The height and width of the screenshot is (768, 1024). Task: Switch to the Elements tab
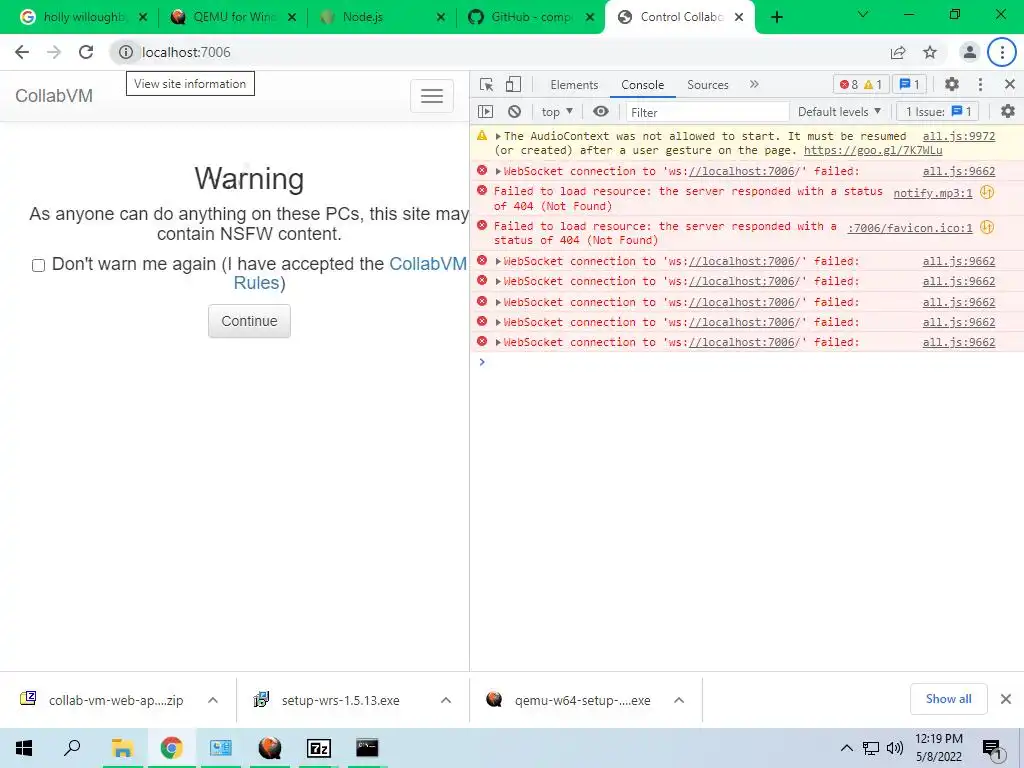[x=574, y=85]
